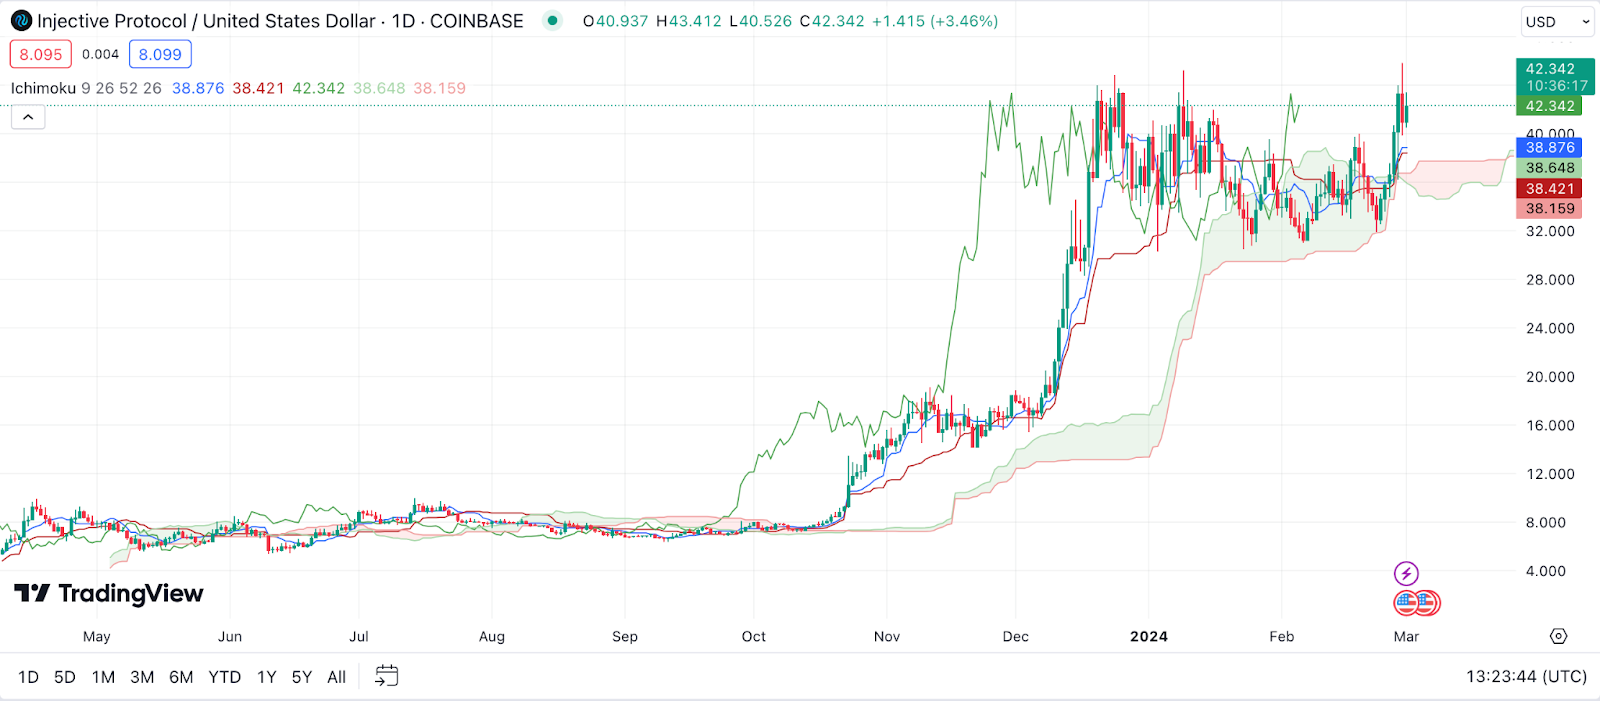Click the red 8.095 sell price button
Viewport: 1600px width, 701px height.
tap(41, 54)
